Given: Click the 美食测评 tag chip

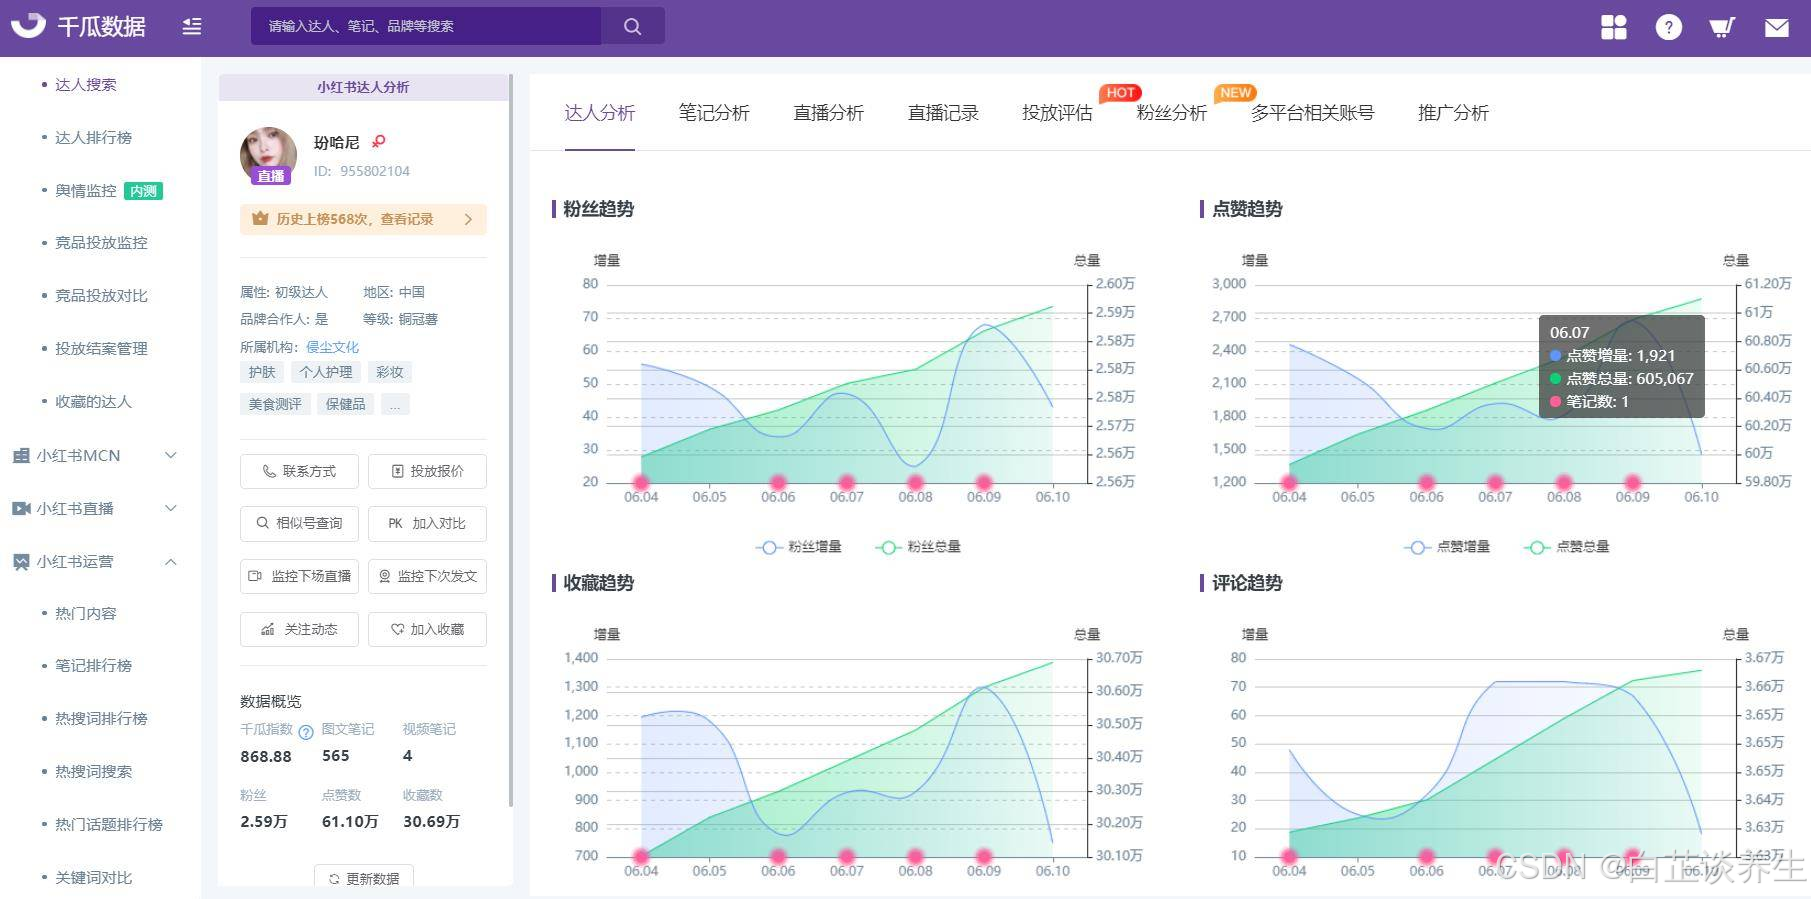Looking at the screenshot, I should point(275,404).
